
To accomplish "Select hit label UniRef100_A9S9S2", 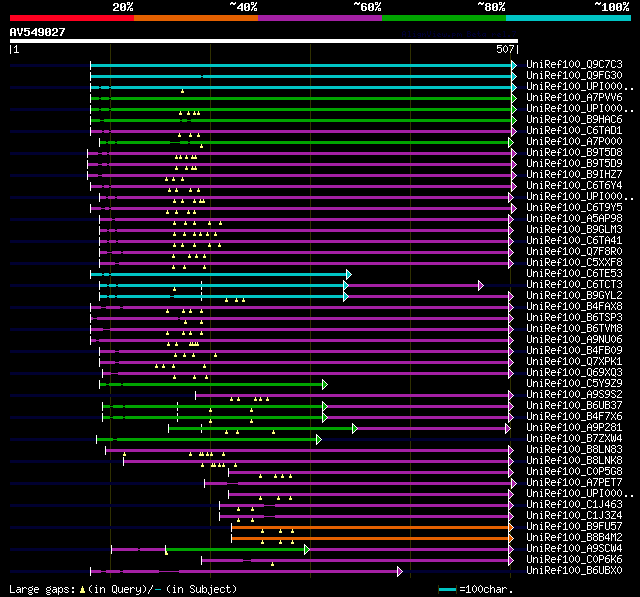I will tap(574, 395).
